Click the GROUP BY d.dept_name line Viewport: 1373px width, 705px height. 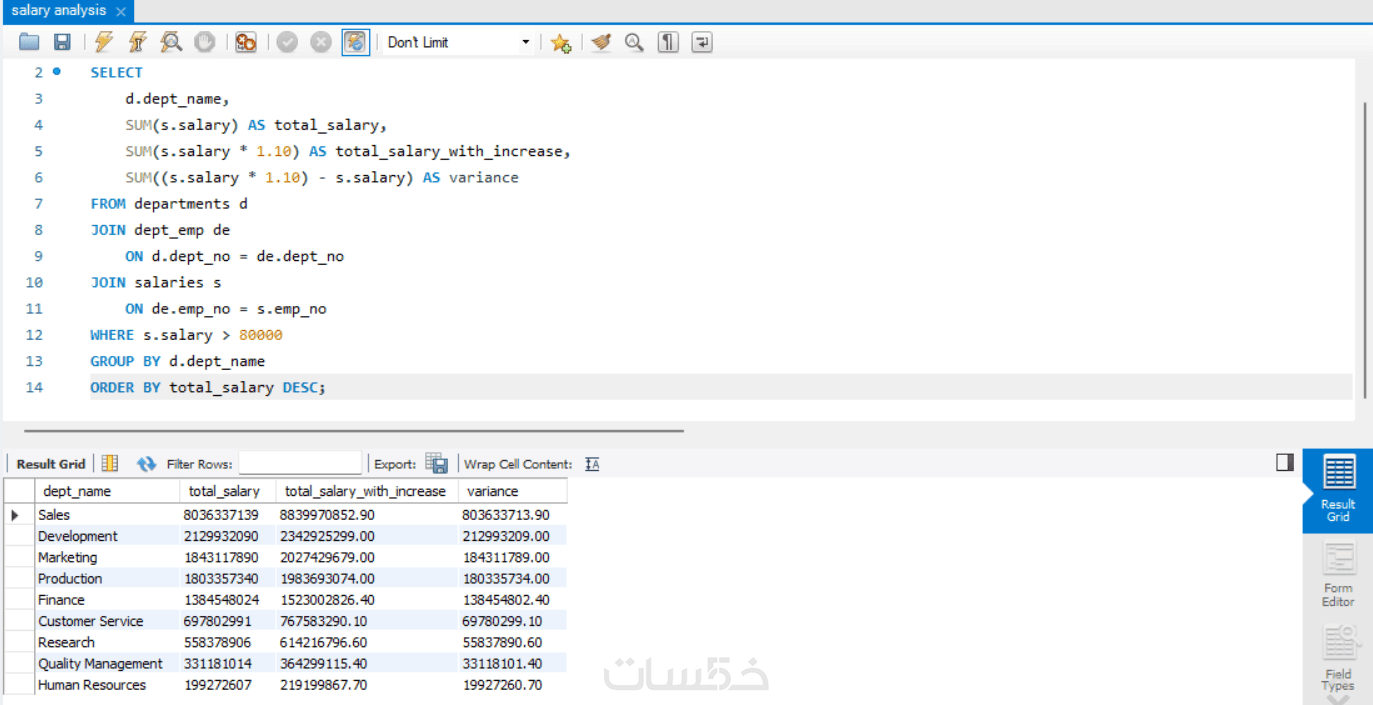coord(177,361)
